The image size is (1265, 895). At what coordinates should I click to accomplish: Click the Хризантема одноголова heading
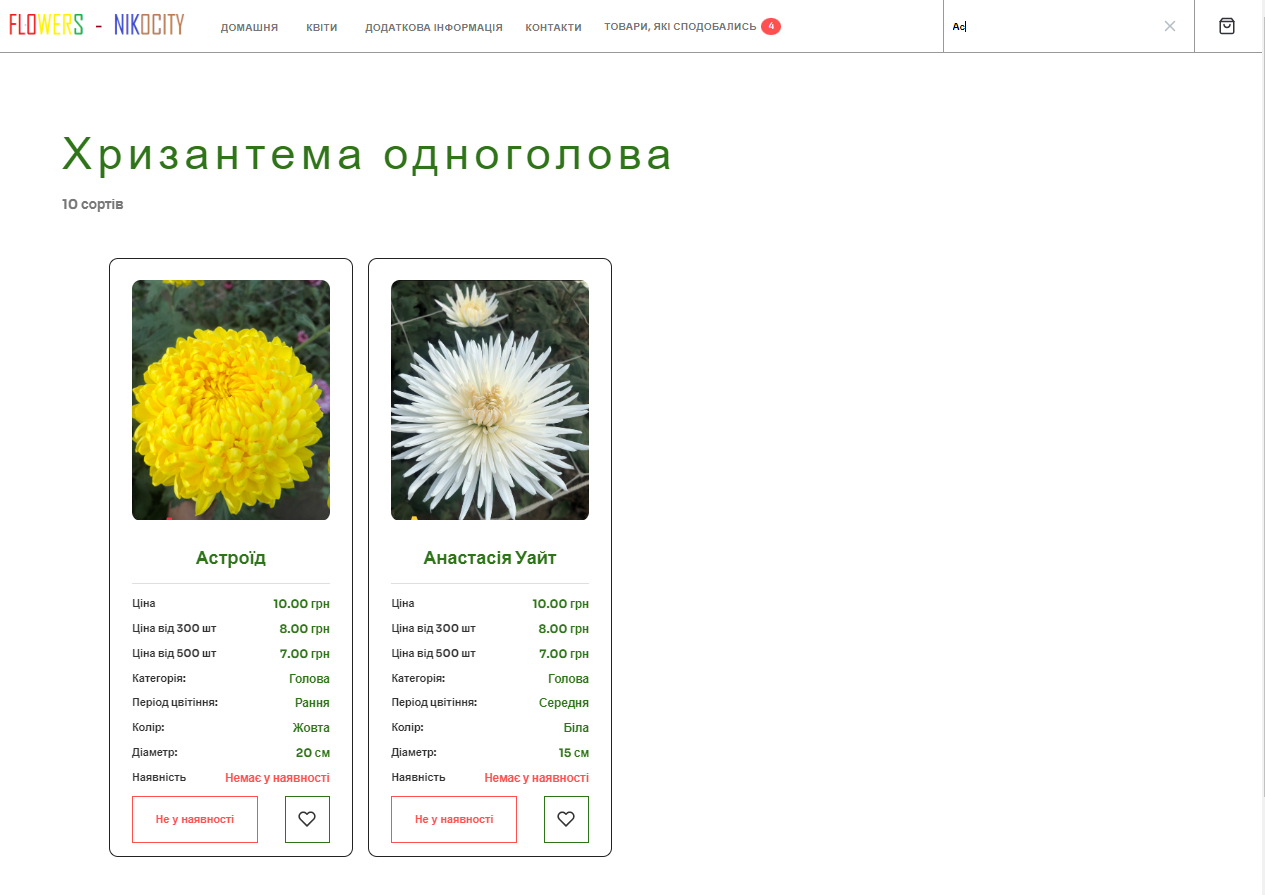367,155
